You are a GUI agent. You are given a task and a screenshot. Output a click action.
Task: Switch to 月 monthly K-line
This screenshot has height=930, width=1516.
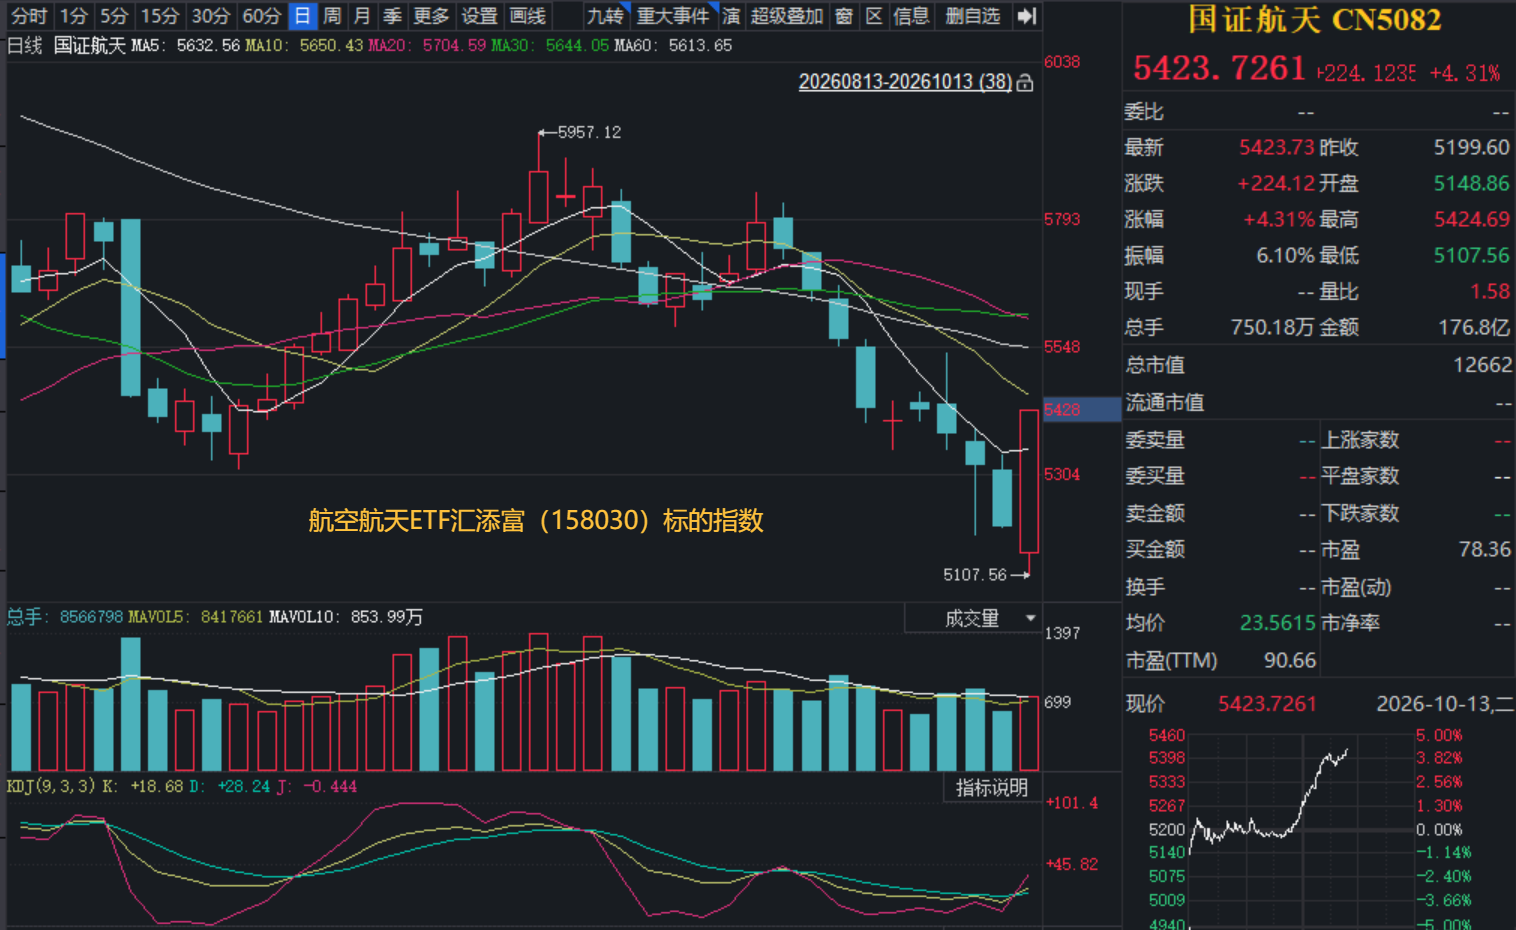pos(362,16)
